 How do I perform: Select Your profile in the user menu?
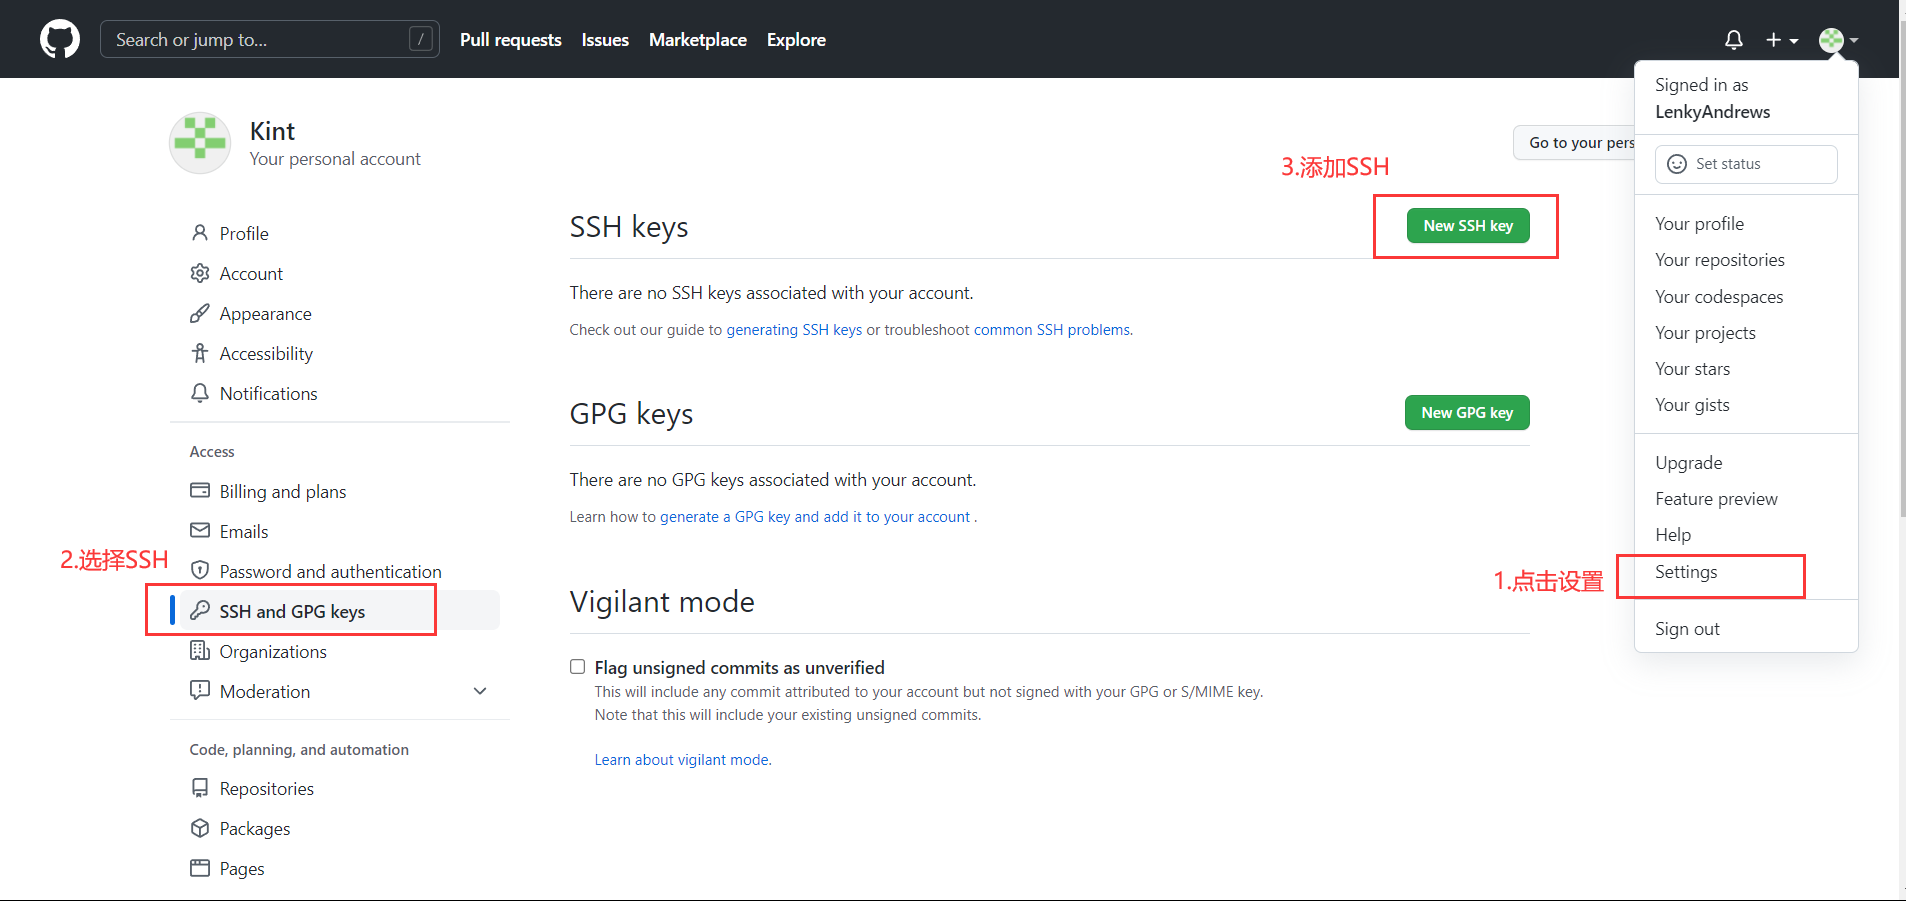(x=1746, y=224)
